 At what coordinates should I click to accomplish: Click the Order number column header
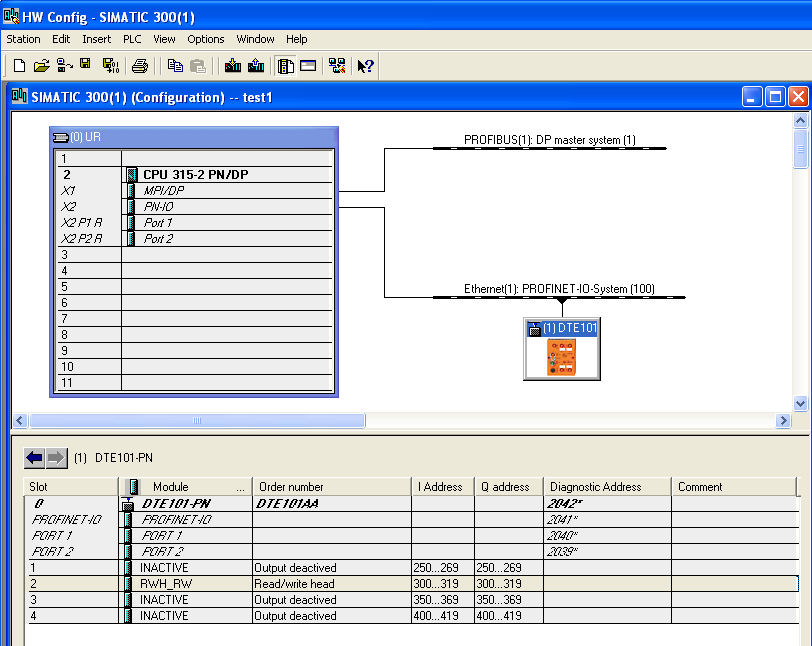[x=332, y=487]
